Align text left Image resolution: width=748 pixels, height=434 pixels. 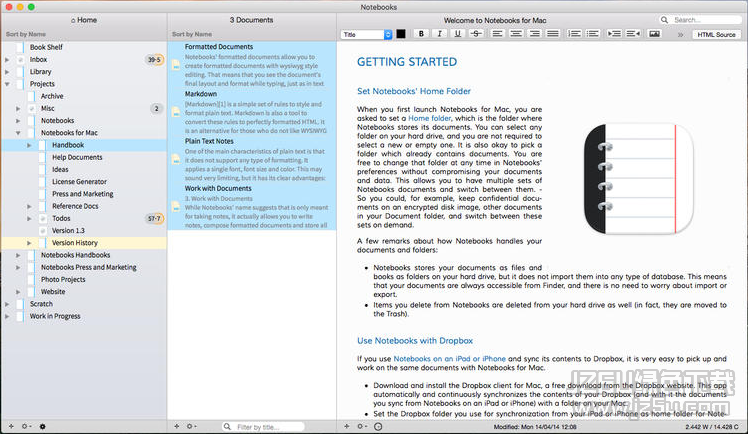coord(498,34)
